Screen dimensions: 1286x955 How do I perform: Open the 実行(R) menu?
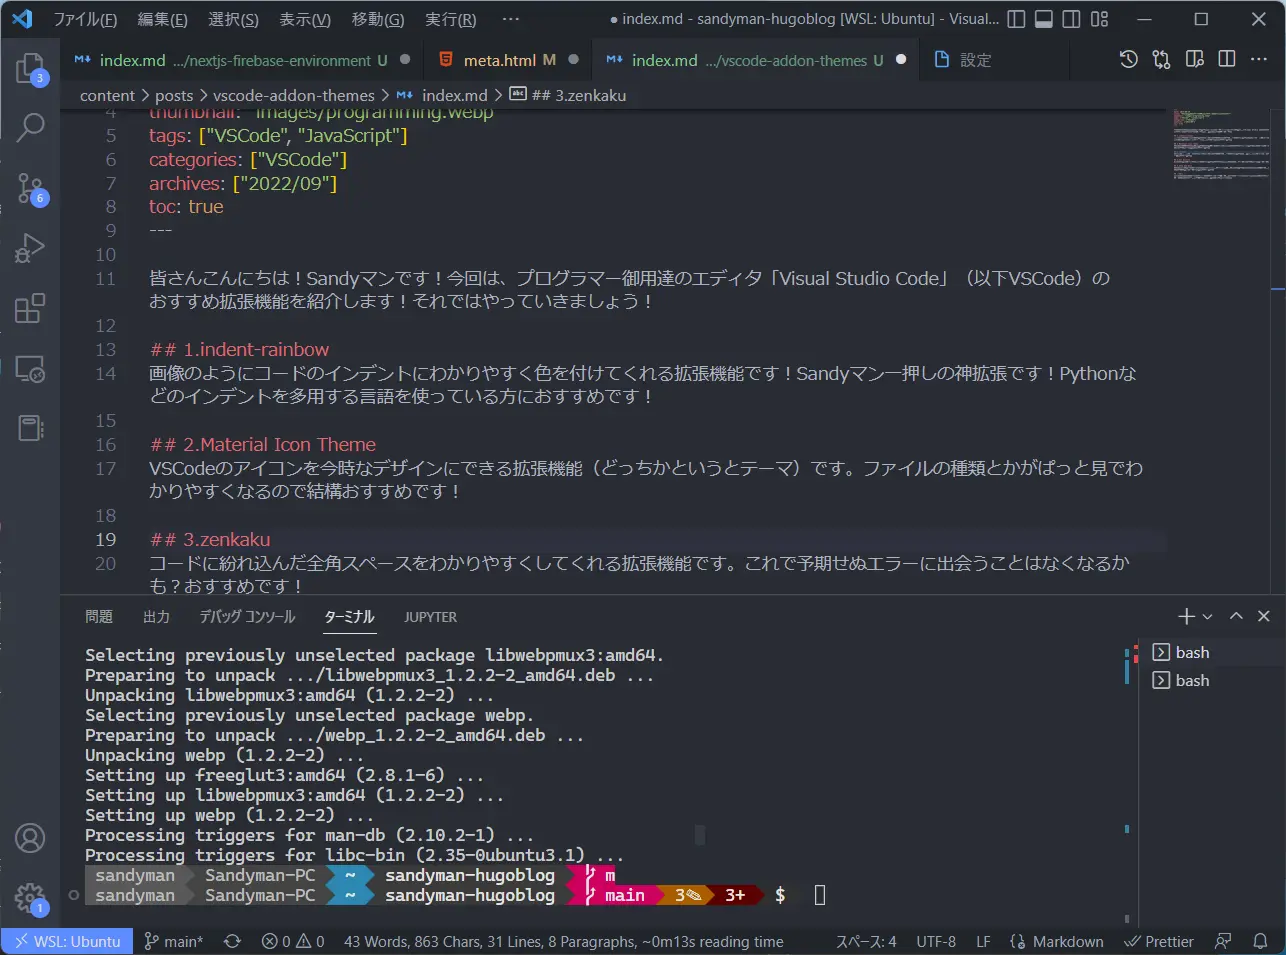(x=450, y=19)
